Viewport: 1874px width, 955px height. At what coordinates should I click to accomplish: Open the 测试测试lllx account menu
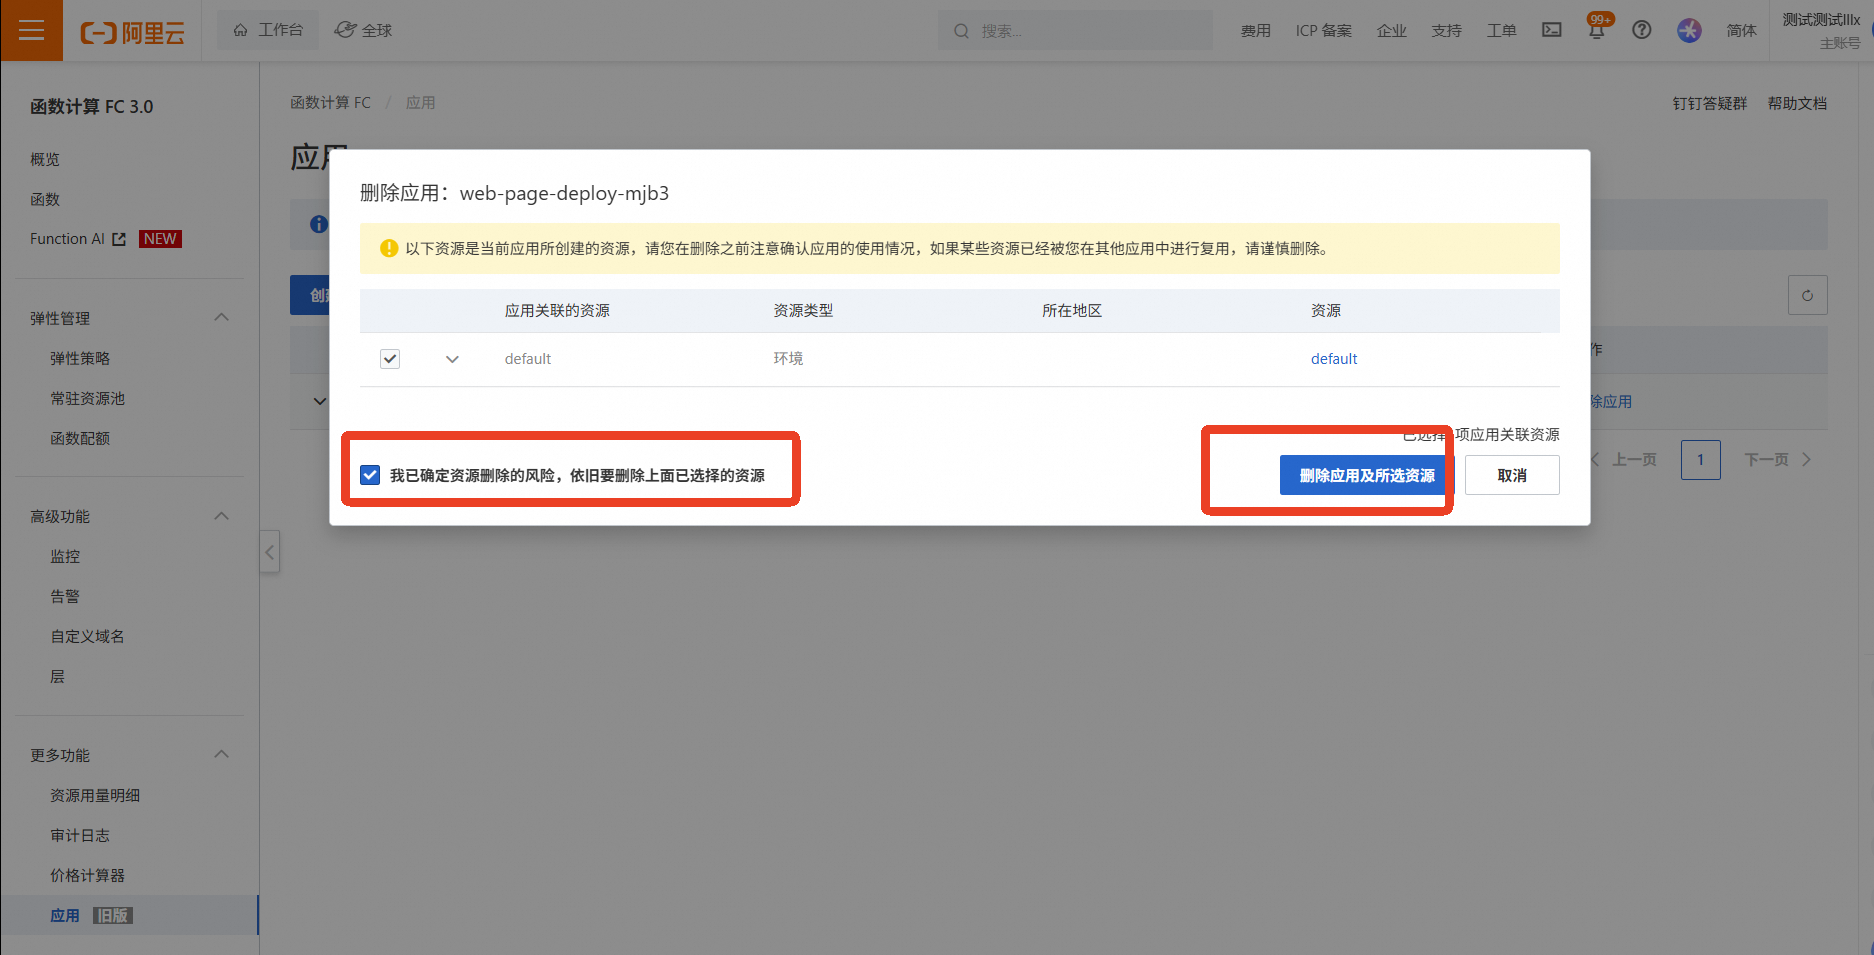click(1821, 30)
